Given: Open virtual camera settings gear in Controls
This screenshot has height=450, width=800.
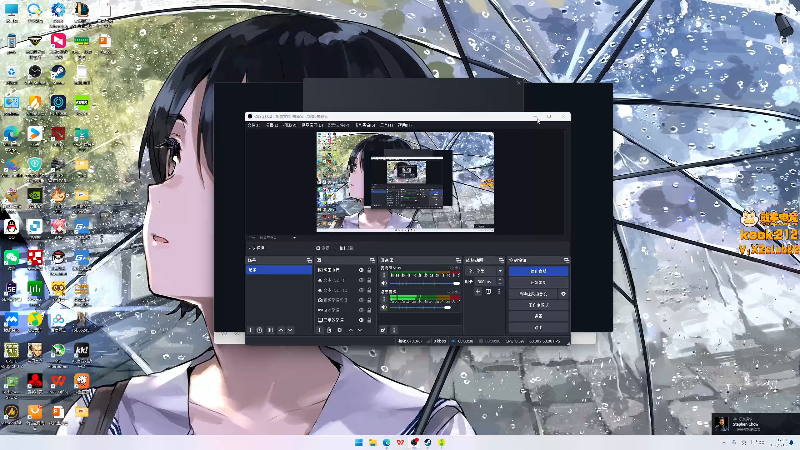Looking at the screenshot, I should 563,294.
